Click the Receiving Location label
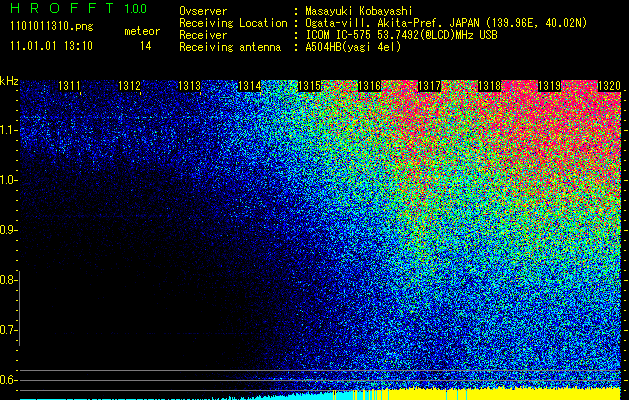Screen dimensions: 629x400 click(x=233, y=23)
